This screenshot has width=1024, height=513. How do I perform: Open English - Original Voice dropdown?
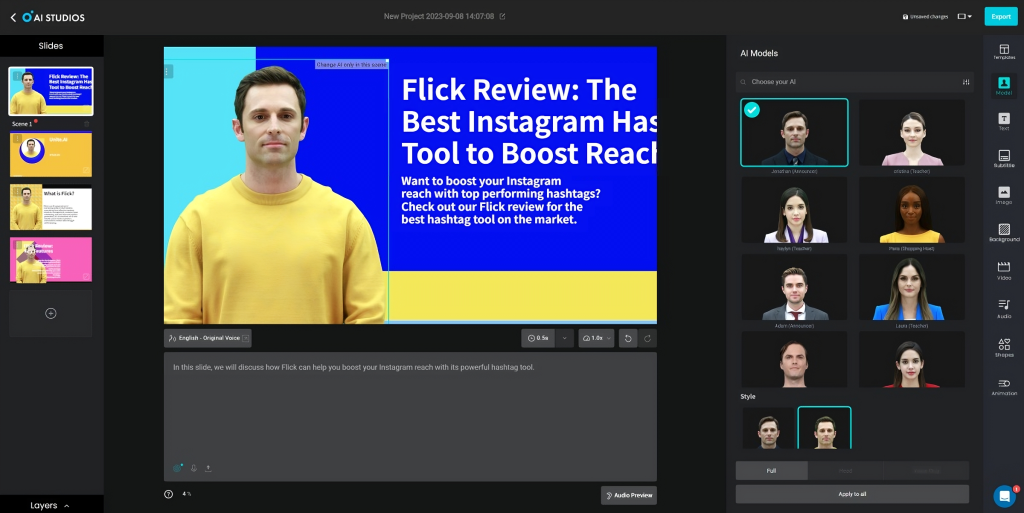208,338
